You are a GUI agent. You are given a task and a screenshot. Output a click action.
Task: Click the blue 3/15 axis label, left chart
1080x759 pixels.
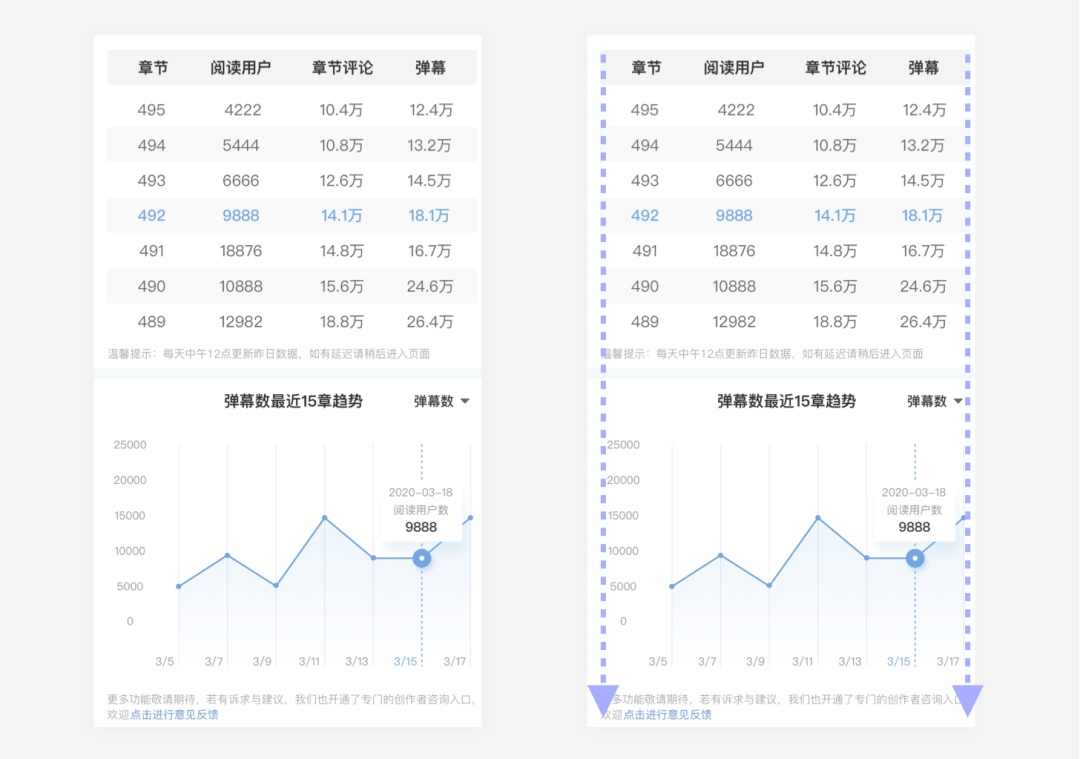click(405, 661)
